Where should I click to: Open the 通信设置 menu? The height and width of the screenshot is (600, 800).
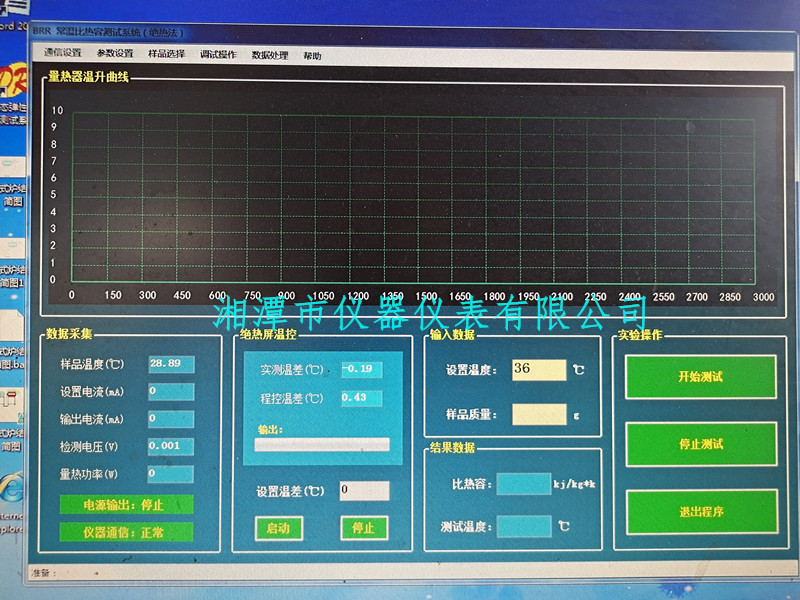point(62,54)
